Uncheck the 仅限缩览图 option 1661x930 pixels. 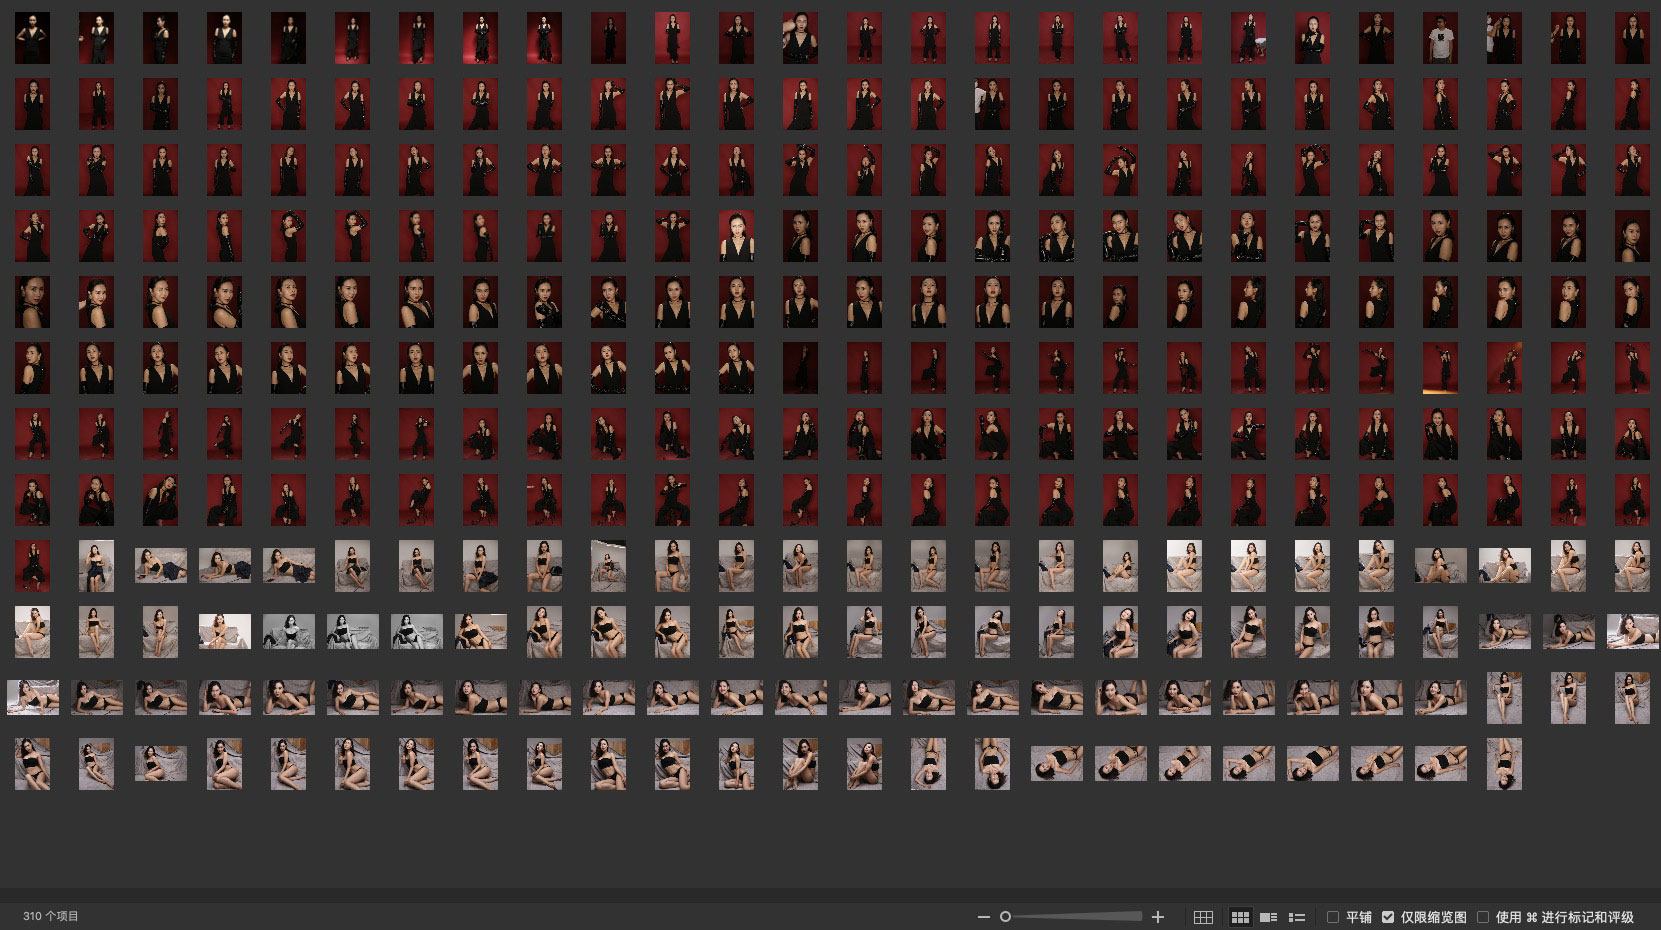tap(1388, 917)
